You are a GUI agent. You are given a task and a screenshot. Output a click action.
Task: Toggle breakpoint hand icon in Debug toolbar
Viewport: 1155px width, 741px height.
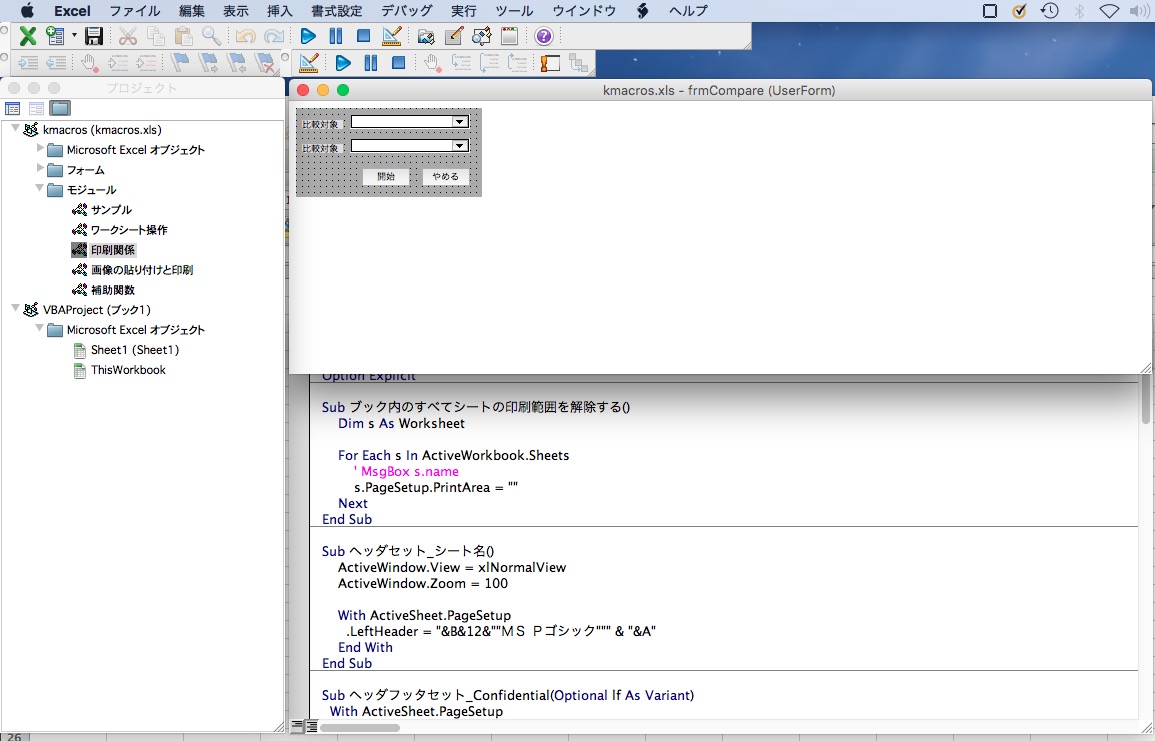point(433,63)
